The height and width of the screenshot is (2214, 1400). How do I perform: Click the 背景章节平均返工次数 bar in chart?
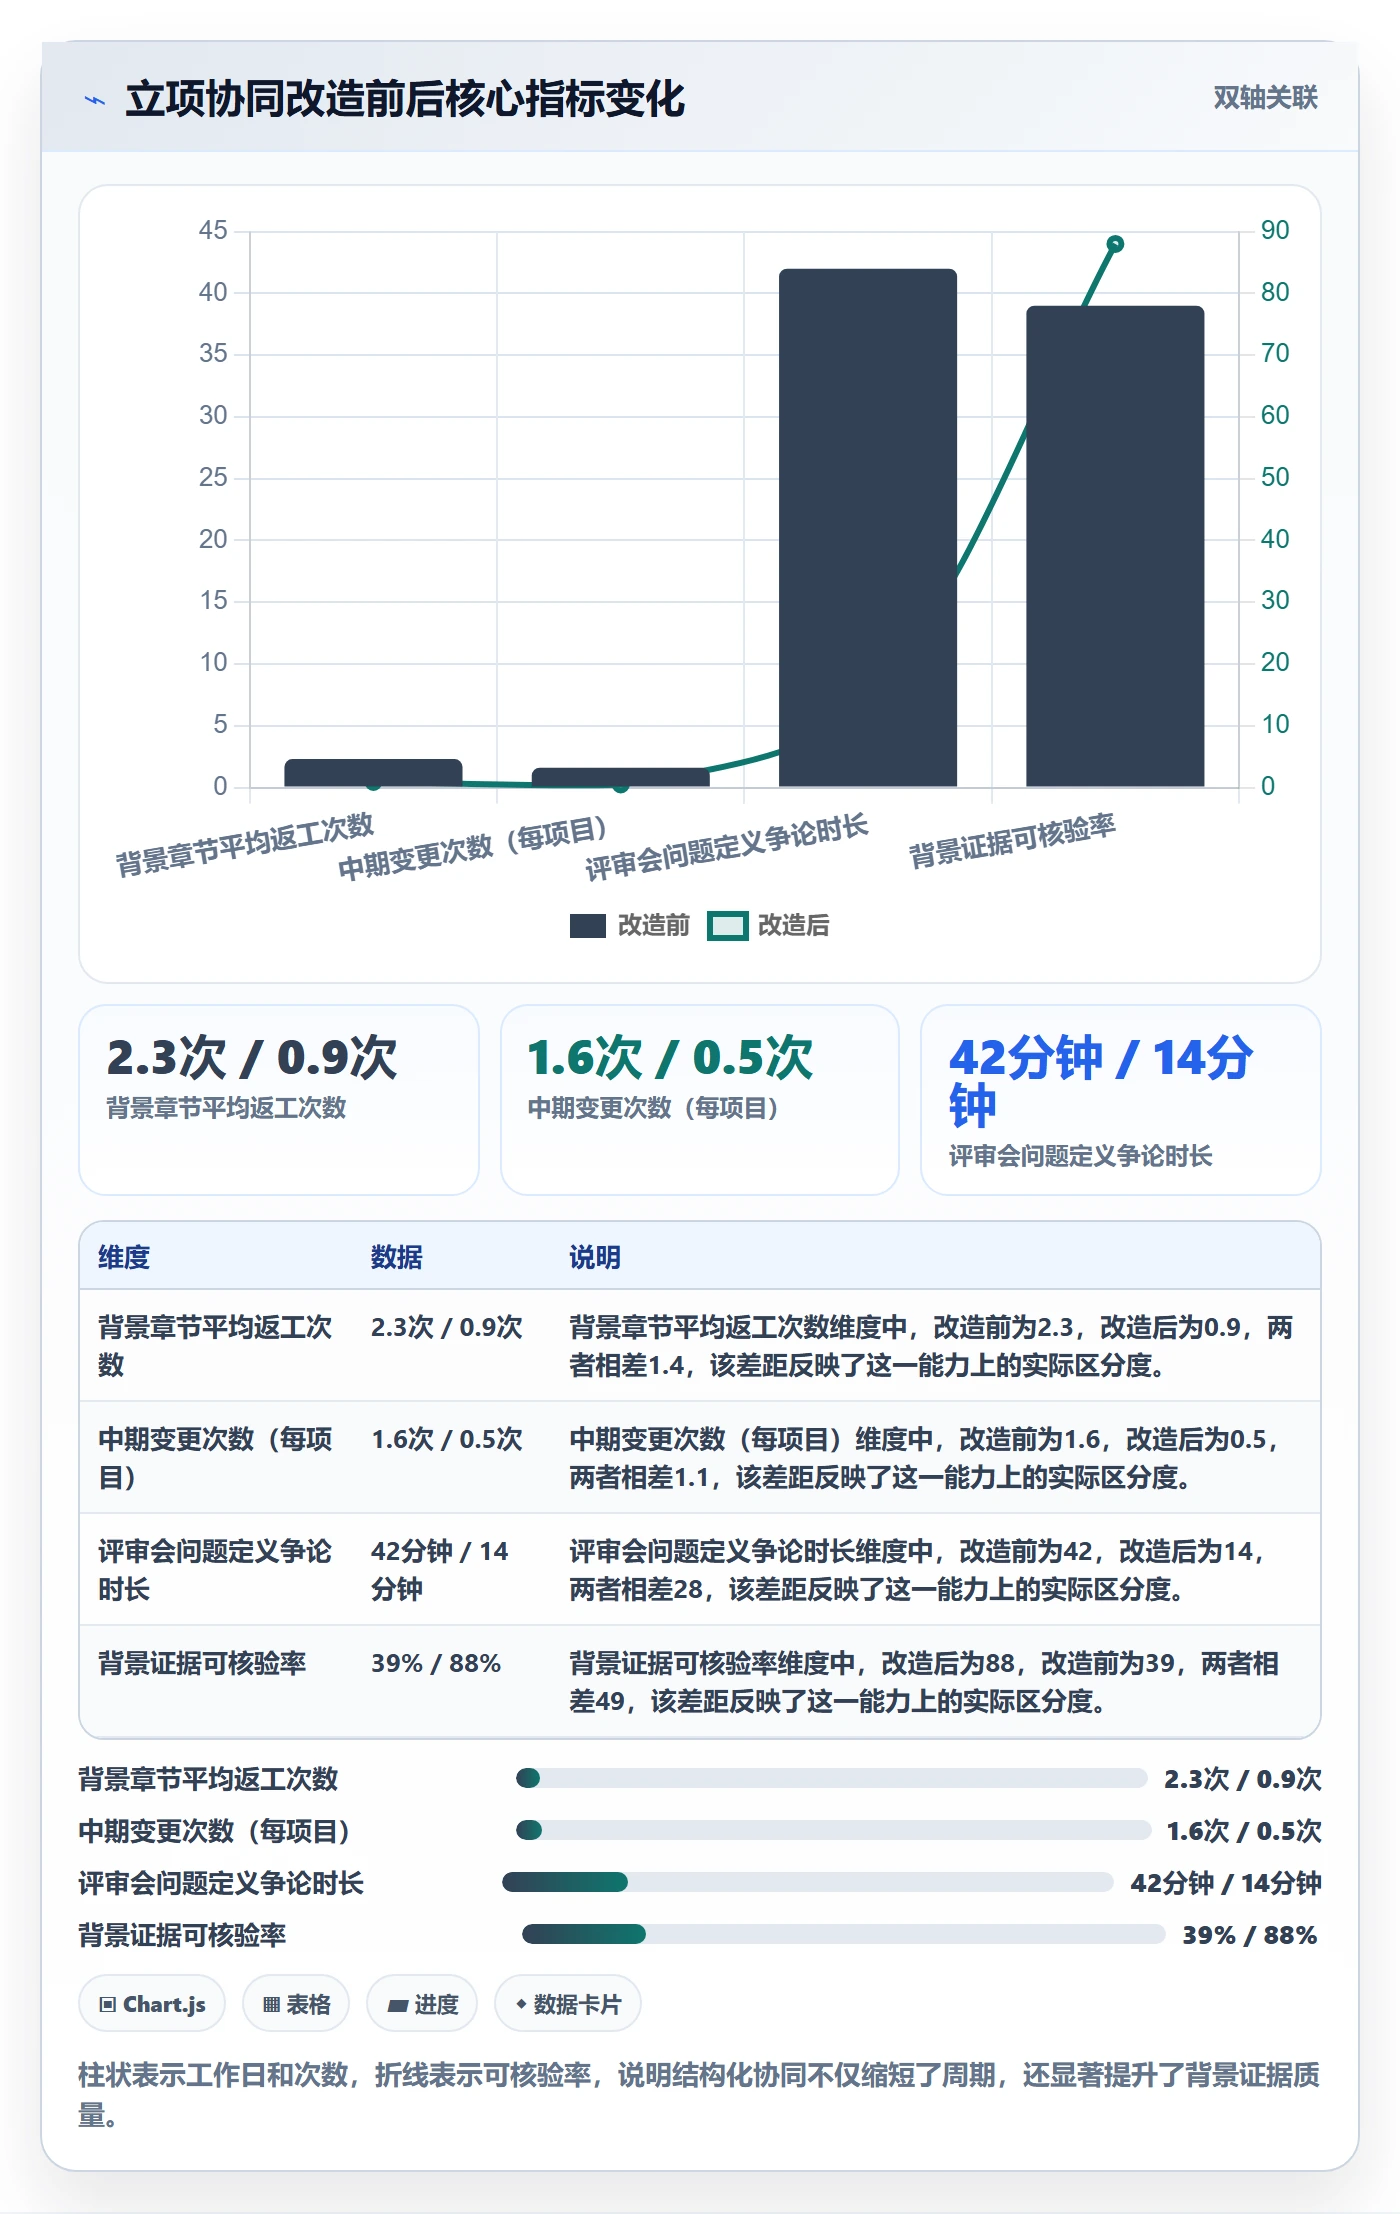pos(373,773)
